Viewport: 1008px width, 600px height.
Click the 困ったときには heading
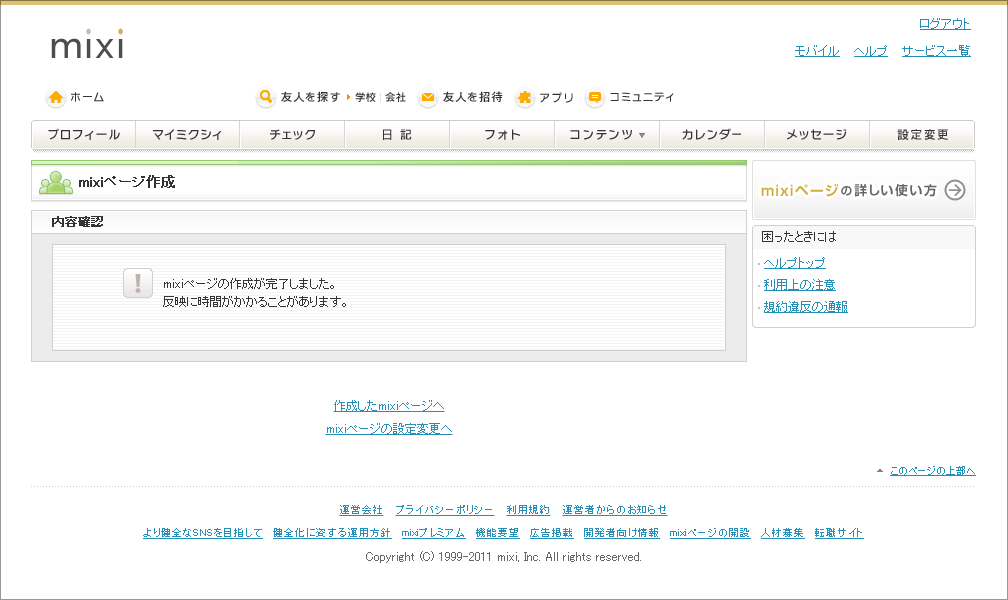pos(799,237)
